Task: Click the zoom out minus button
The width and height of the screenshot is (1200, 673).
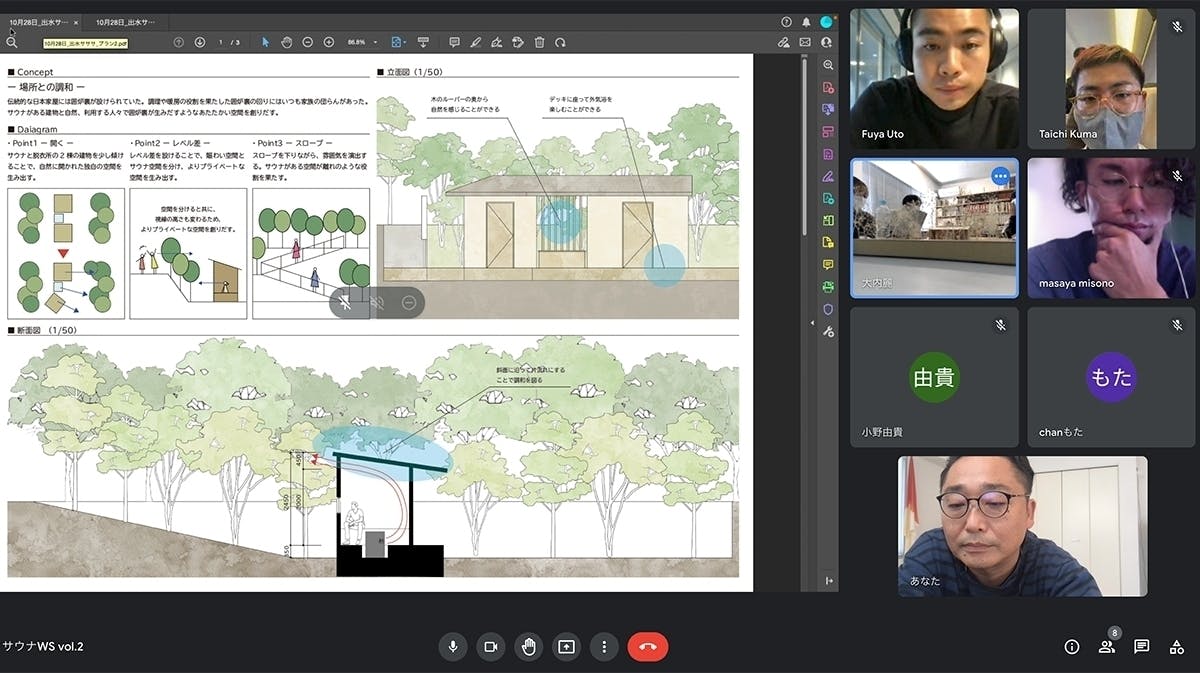Action: [307, 42]
